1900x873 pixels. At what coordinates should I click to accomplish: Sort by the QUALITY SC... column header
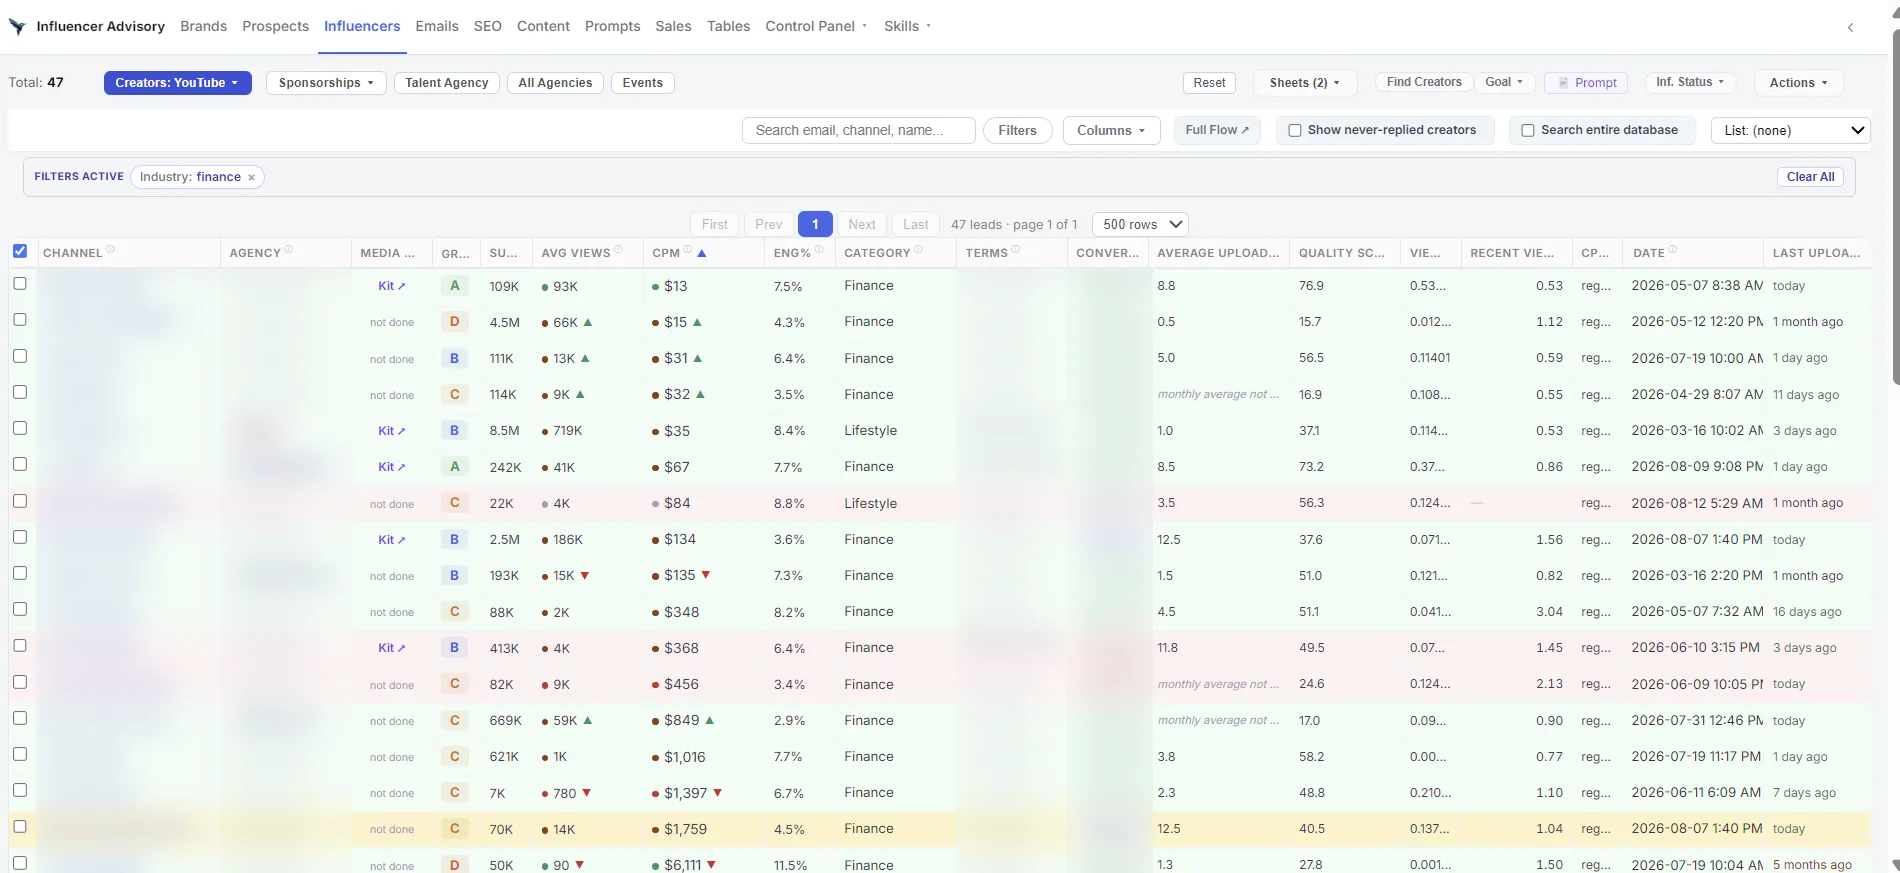(x=1341, y=253)
